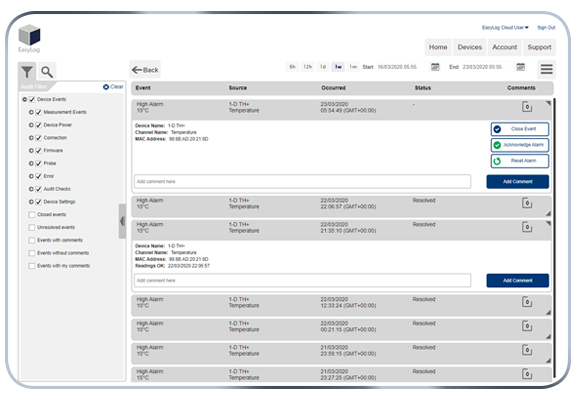575x400 pixels.
Task: Uncheck the Firmware filter
Action: coord(39,151)
